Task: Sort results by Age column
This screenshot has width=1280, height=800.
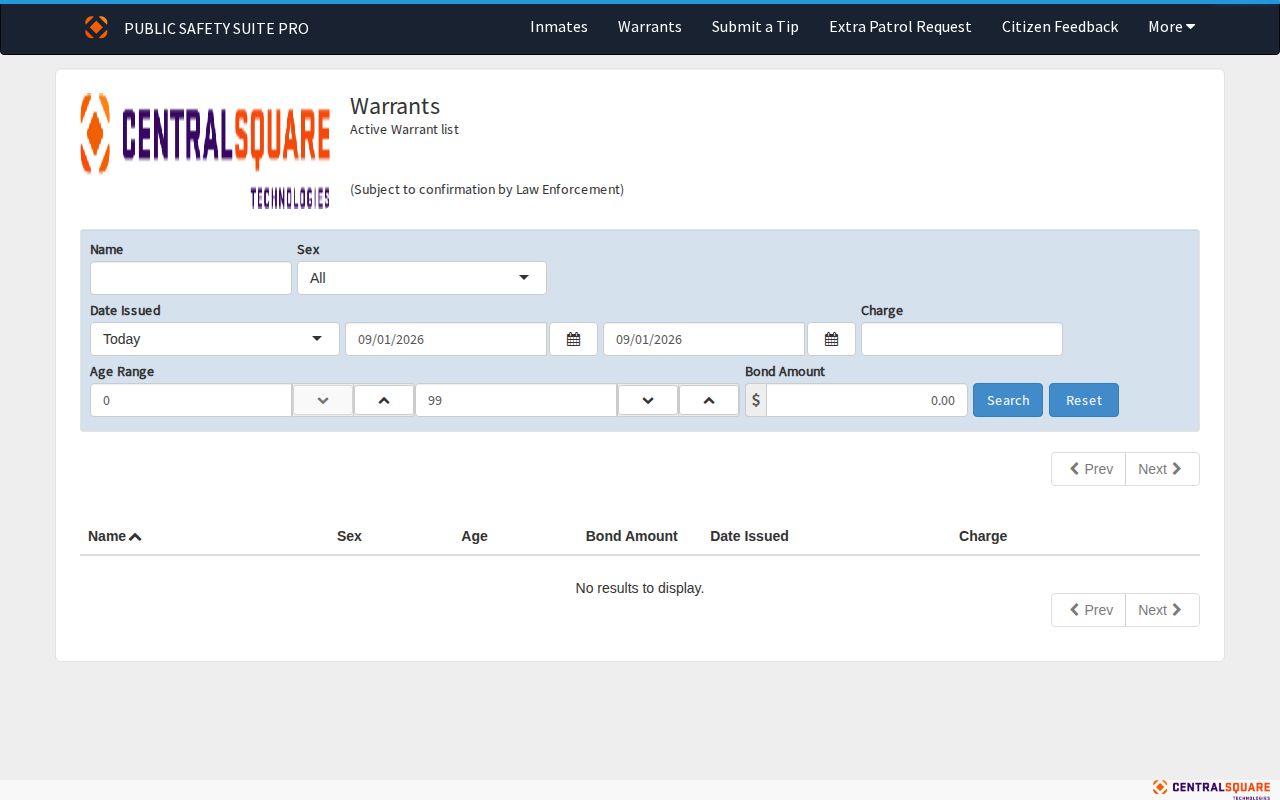Action: [474, 536]
